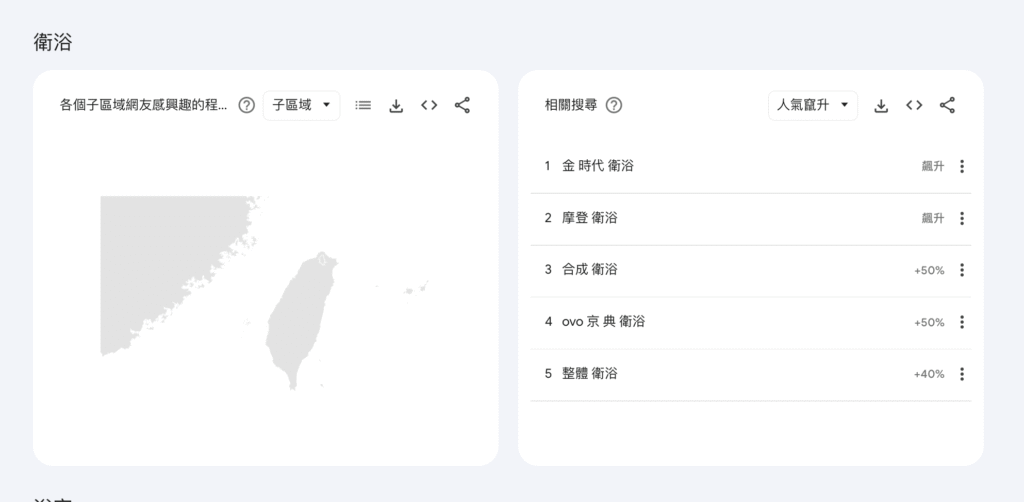Open more options for ovo 京 典 衛浴
The width and height of the screenshot is (1024, 502).
click(x=961, y=322)
